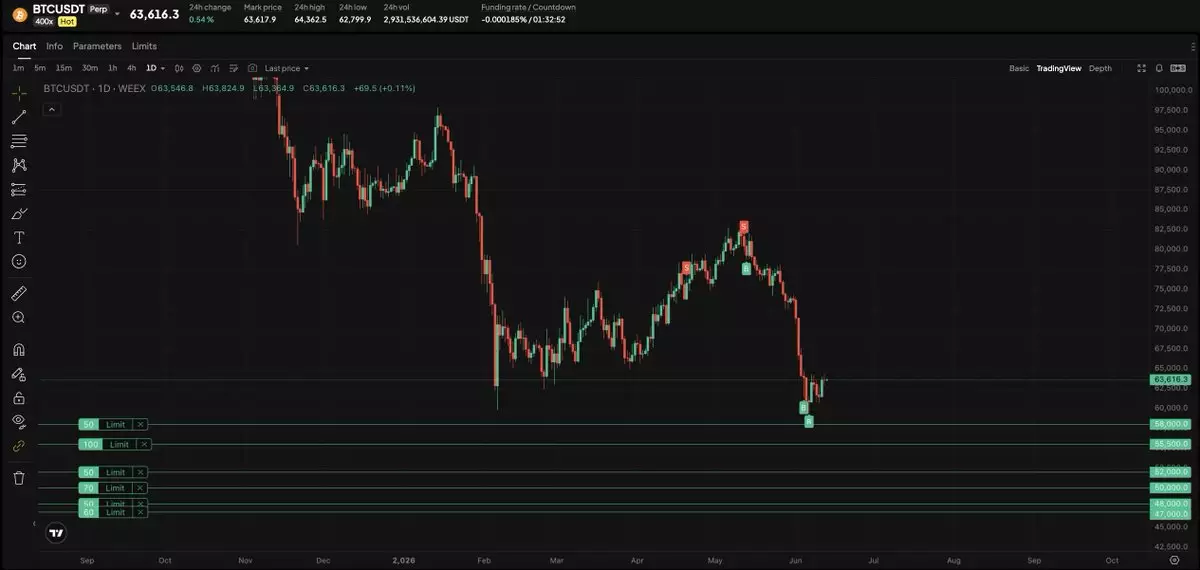This screenshot has height=570, width=1200.
Task: Open the candlestick chart type icon
Action: click(179, 68)
